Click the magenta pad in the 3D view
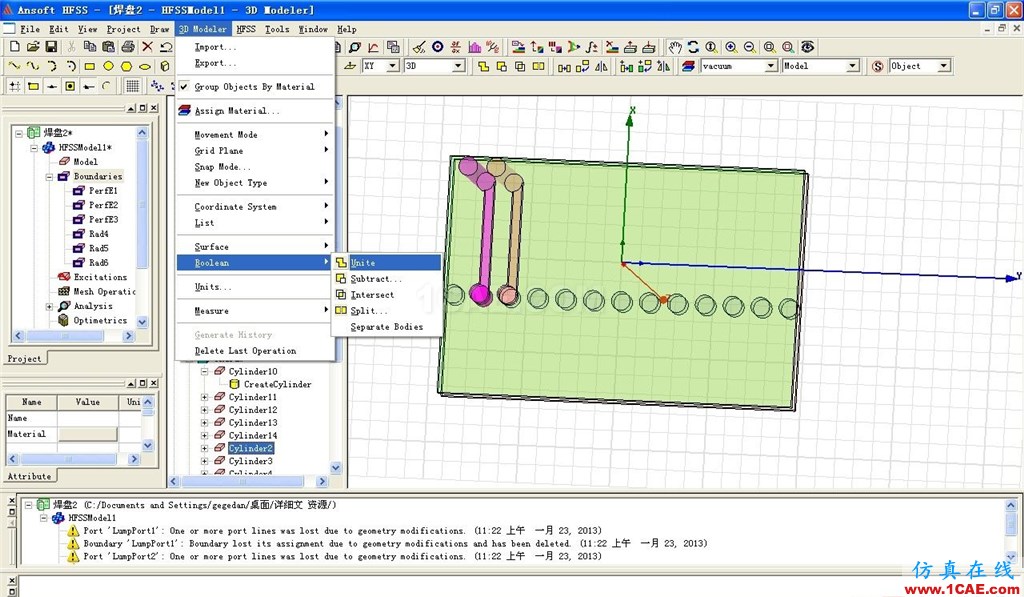This screenshot has height=597, width=1024. pyautogui.click(x=480, y=294)
